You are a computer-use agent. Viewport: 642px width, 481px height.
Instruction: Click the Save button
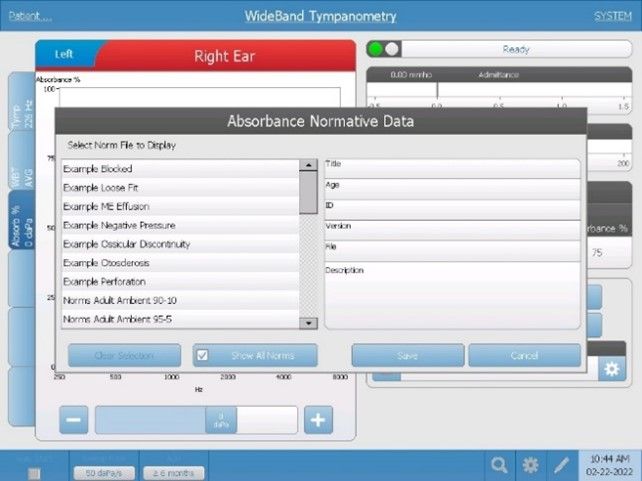click(x=408, y=355)
